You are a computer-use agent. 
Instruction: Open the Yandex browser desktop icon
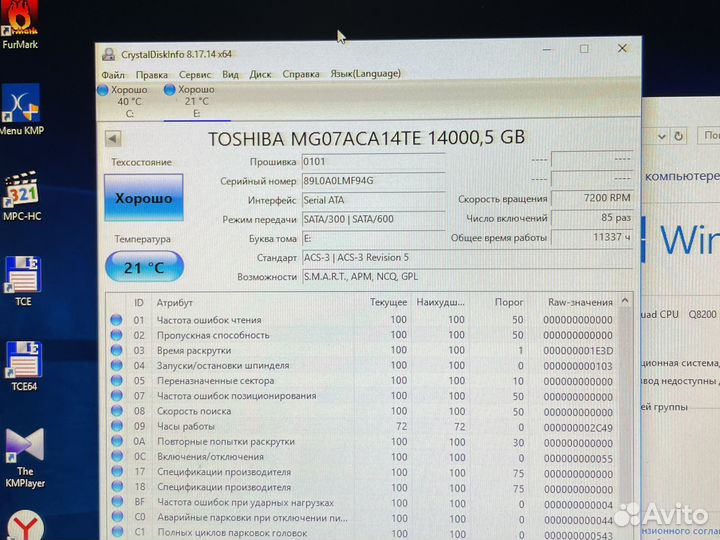pos(26,525)
